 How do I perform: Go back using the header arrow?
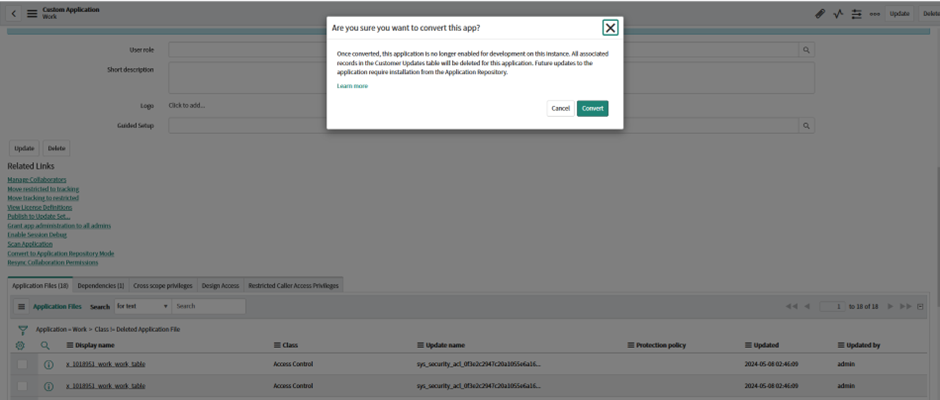tap(14, 13)
